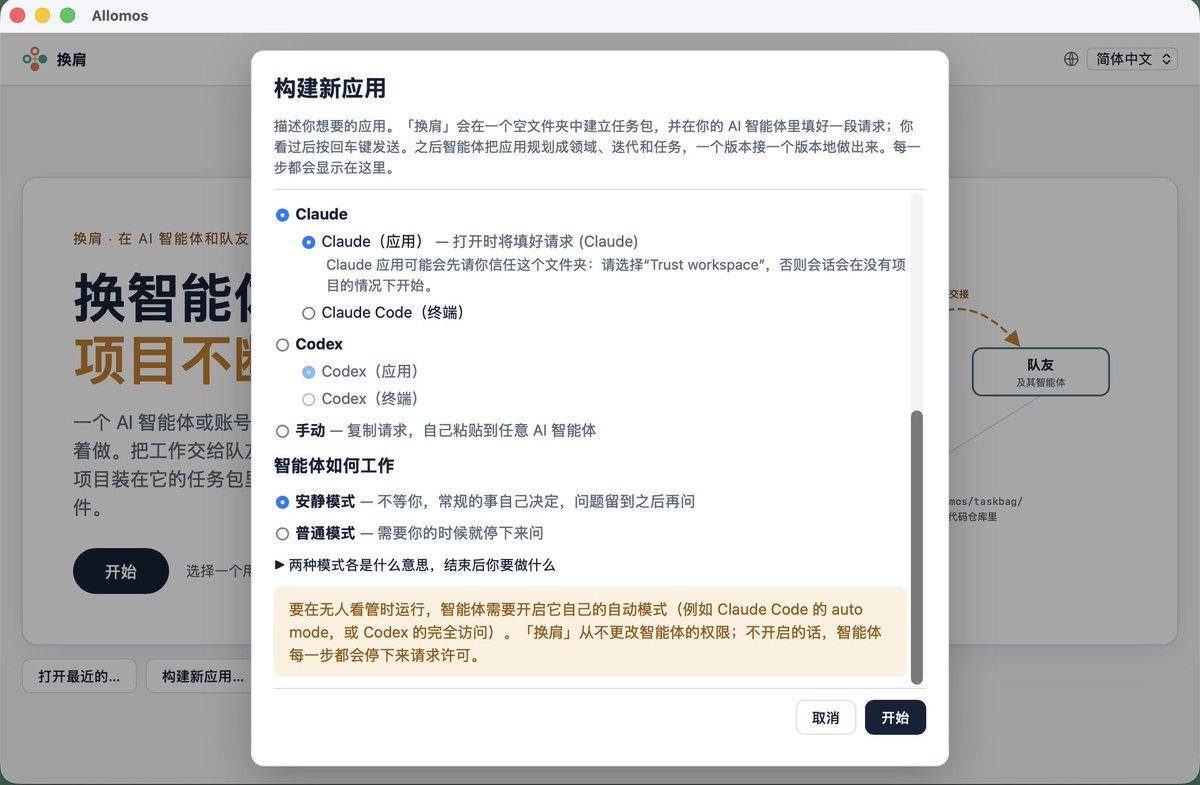
Task: Click the 智能体如何工作 heading
Action: 334,465
